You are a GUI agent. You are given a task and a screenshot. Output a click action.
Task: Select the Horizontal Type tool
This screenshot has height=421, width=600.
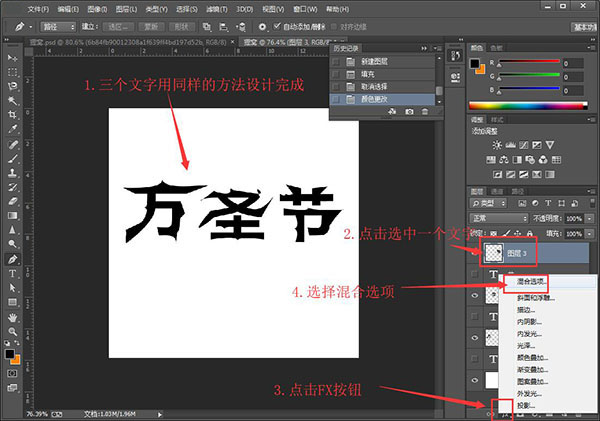(12, 273)
